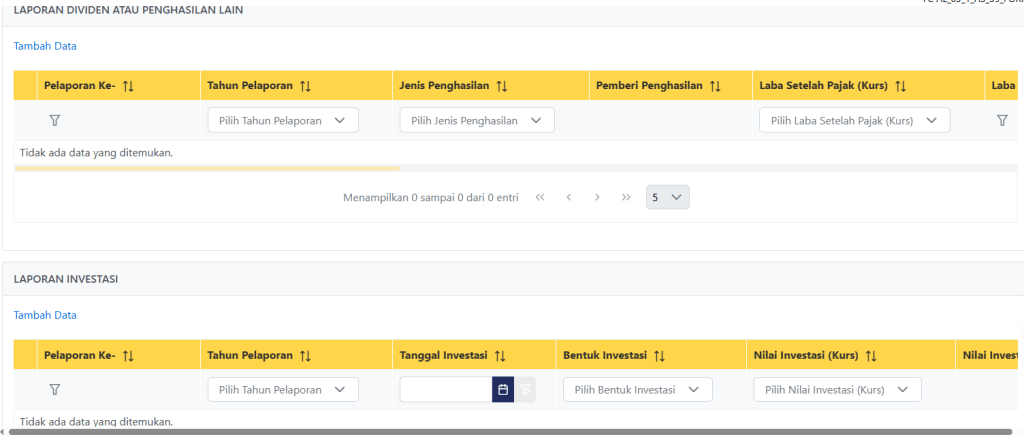1024x437 pixels.
Task: Click Tambah Data under Laporan Investasi
Action: click(x=45, y=315)
